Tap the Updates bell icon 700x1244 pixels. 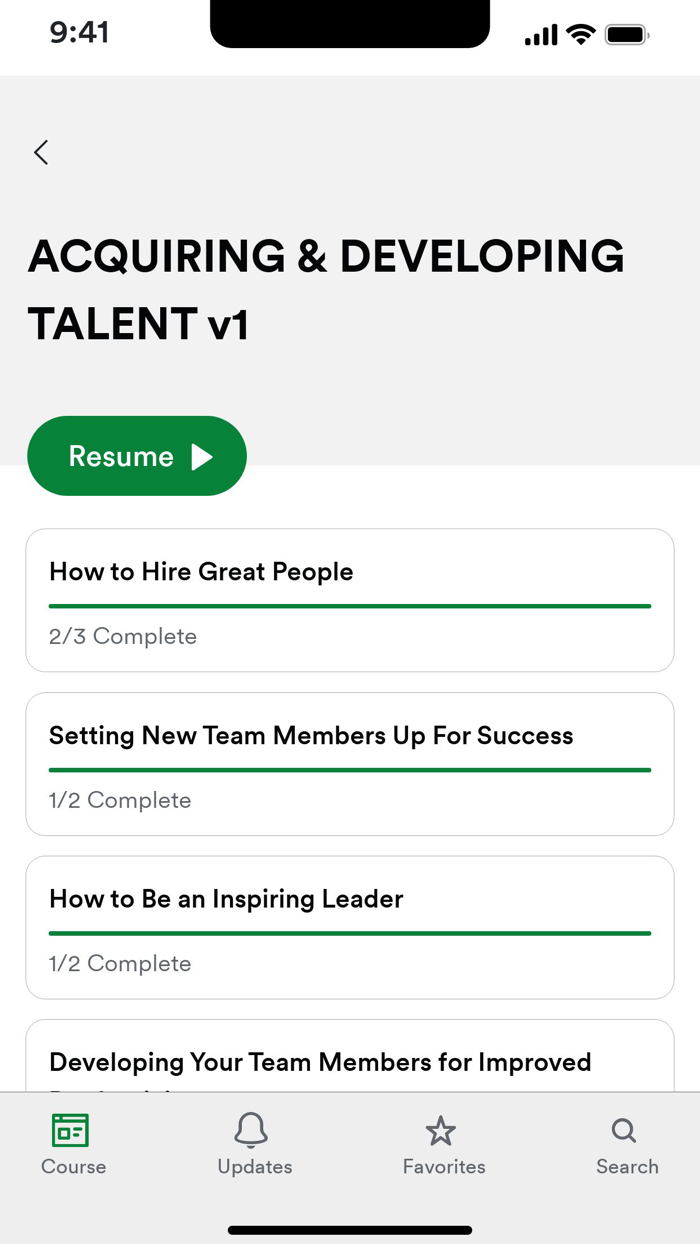pyautogui.click(x=253, y=1130)
